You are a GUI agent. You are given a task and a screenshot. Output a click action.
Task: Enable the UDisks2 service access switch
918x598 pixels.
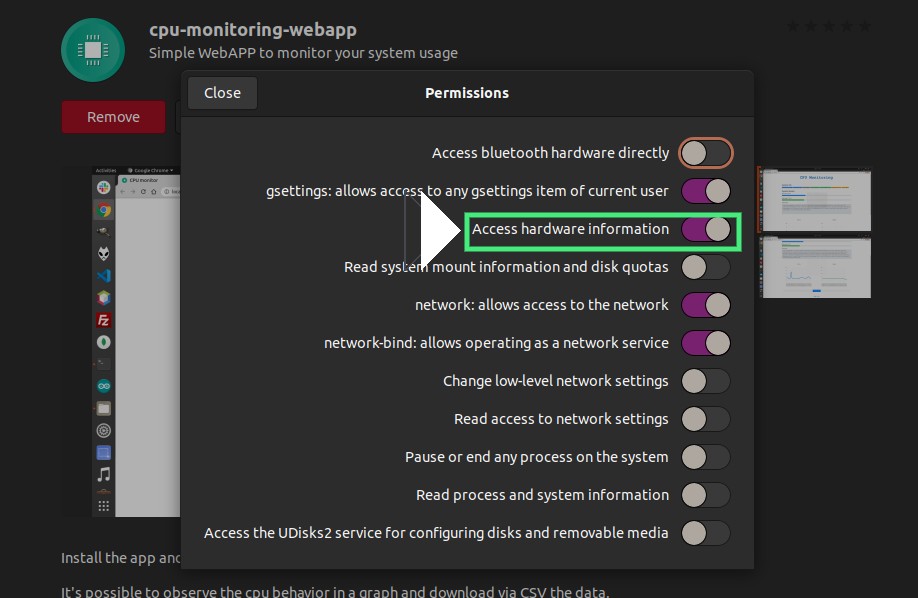pyautogui.click(x=705, y=534)
